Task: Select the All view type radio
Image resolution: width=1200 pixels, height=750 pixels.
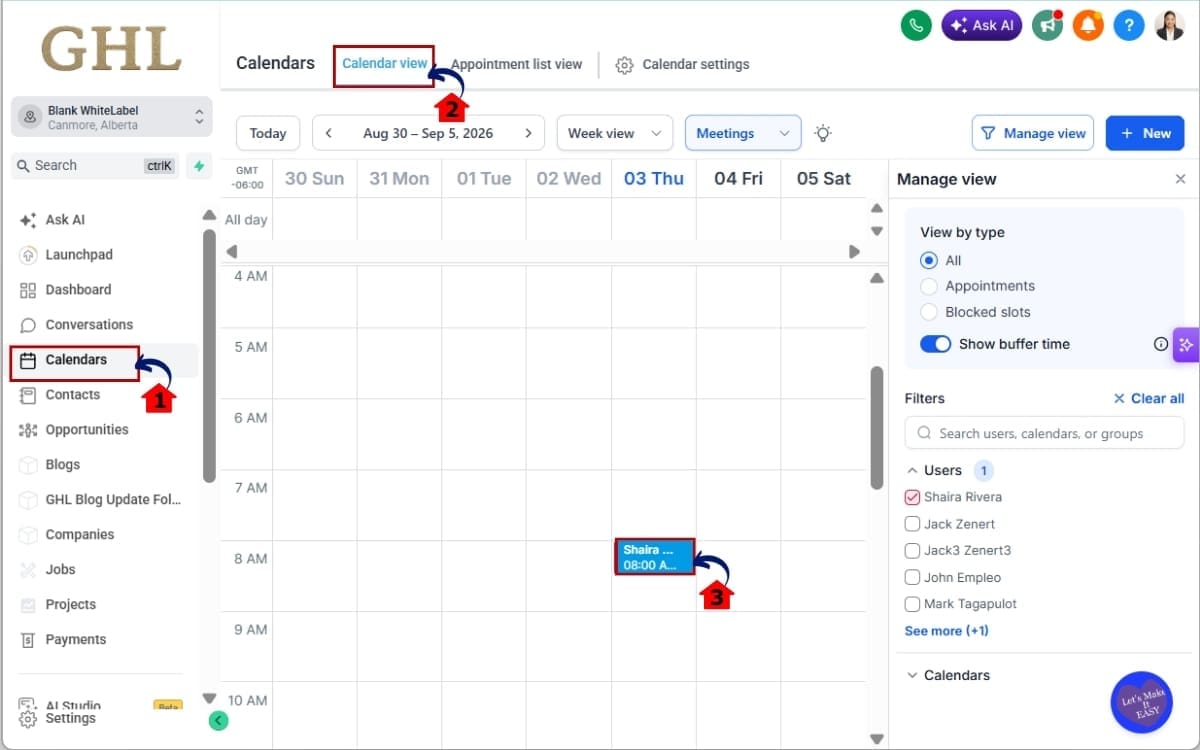Action: click(929, 260)
